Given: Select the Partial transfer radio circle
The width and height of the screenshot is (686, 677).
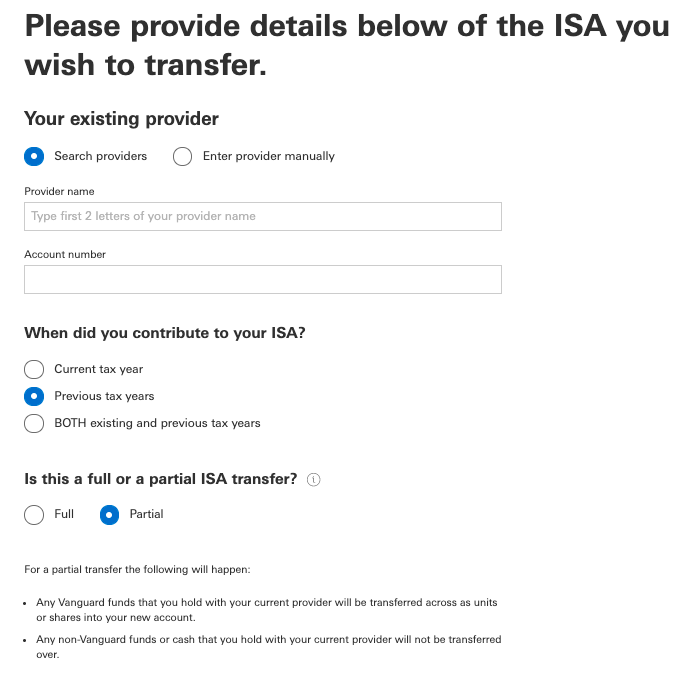Looking at the screenshot, I should pyautogui.click(x=110, y=514).
